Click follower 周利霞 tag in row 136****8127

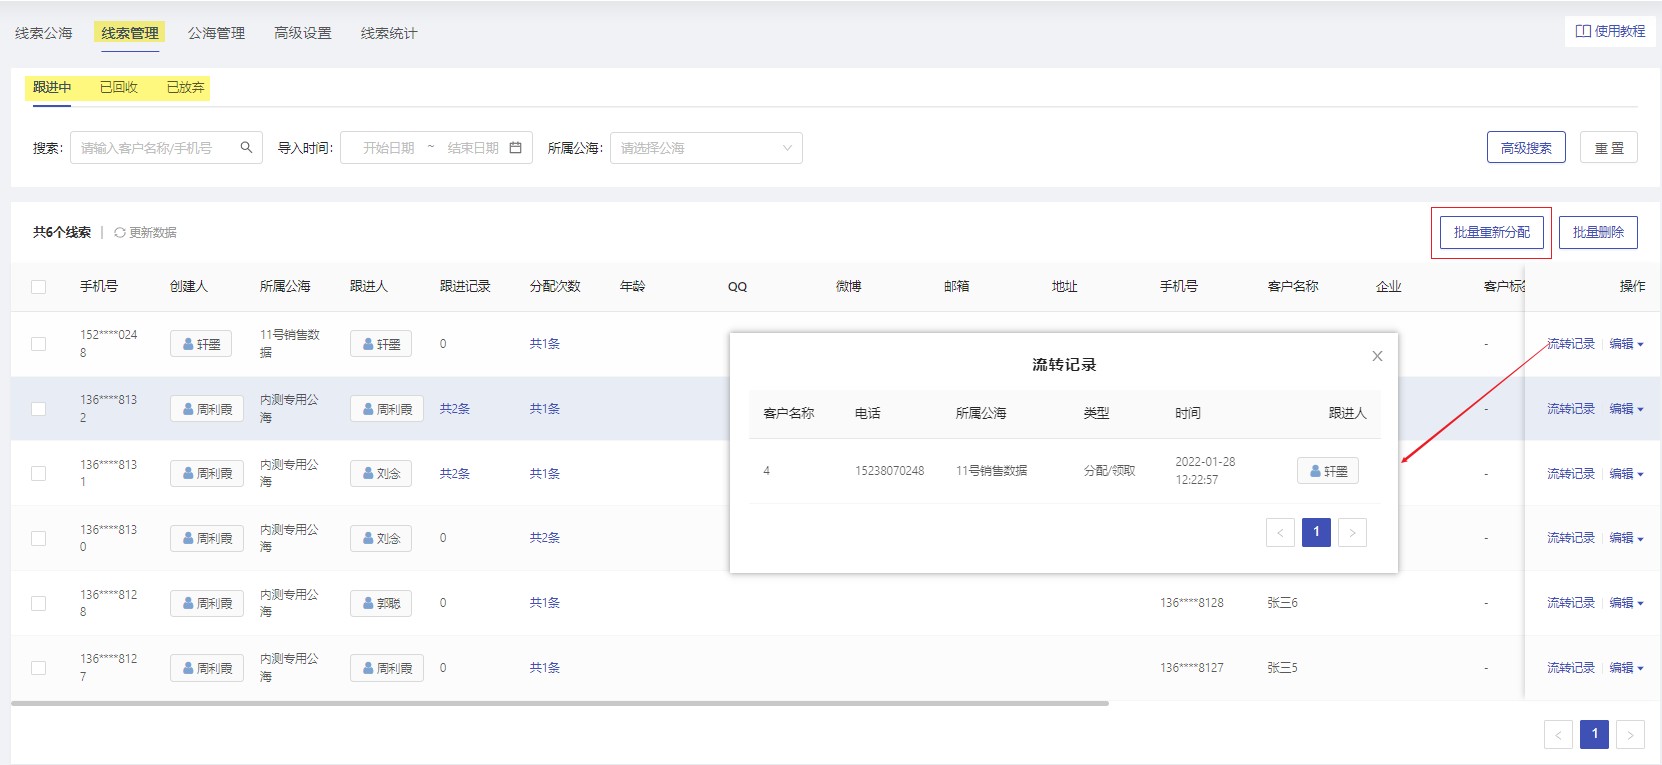tap(387, 668)
